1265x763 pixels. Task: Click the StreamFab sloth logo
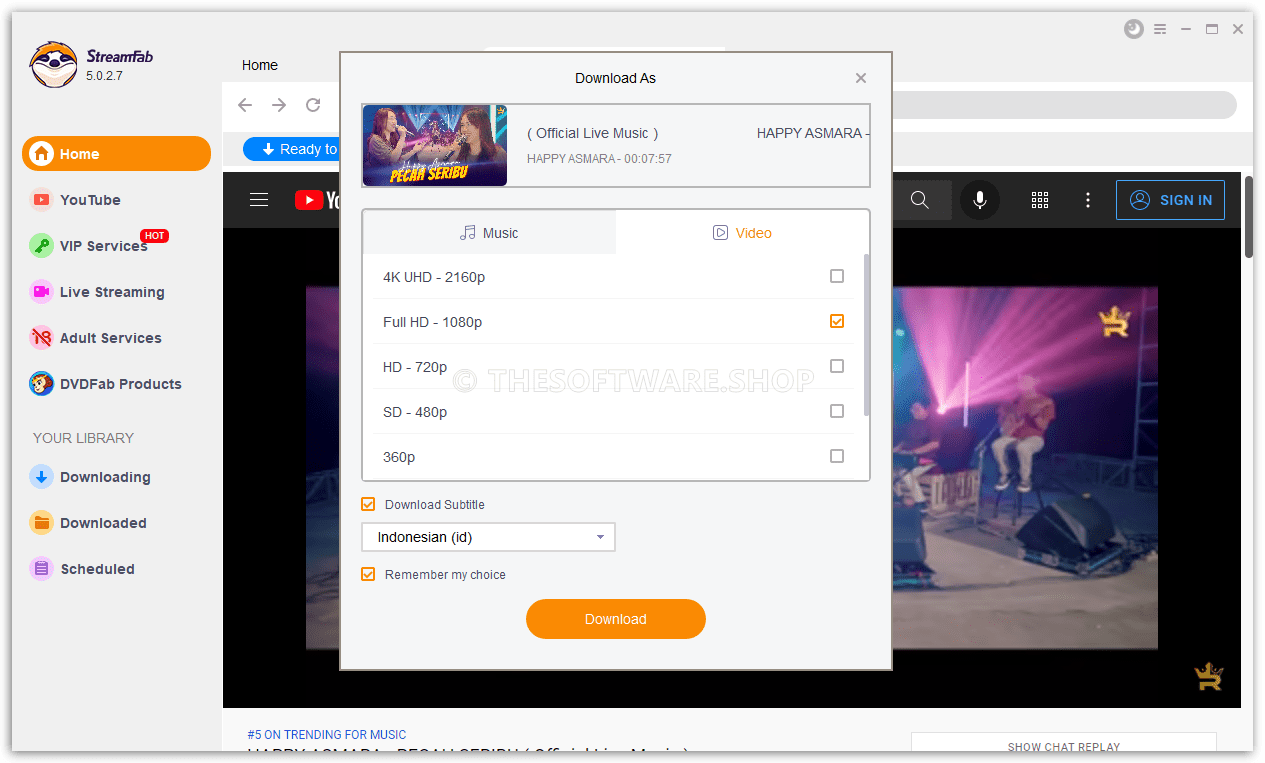pyautogui.click(x=53, y=65)
